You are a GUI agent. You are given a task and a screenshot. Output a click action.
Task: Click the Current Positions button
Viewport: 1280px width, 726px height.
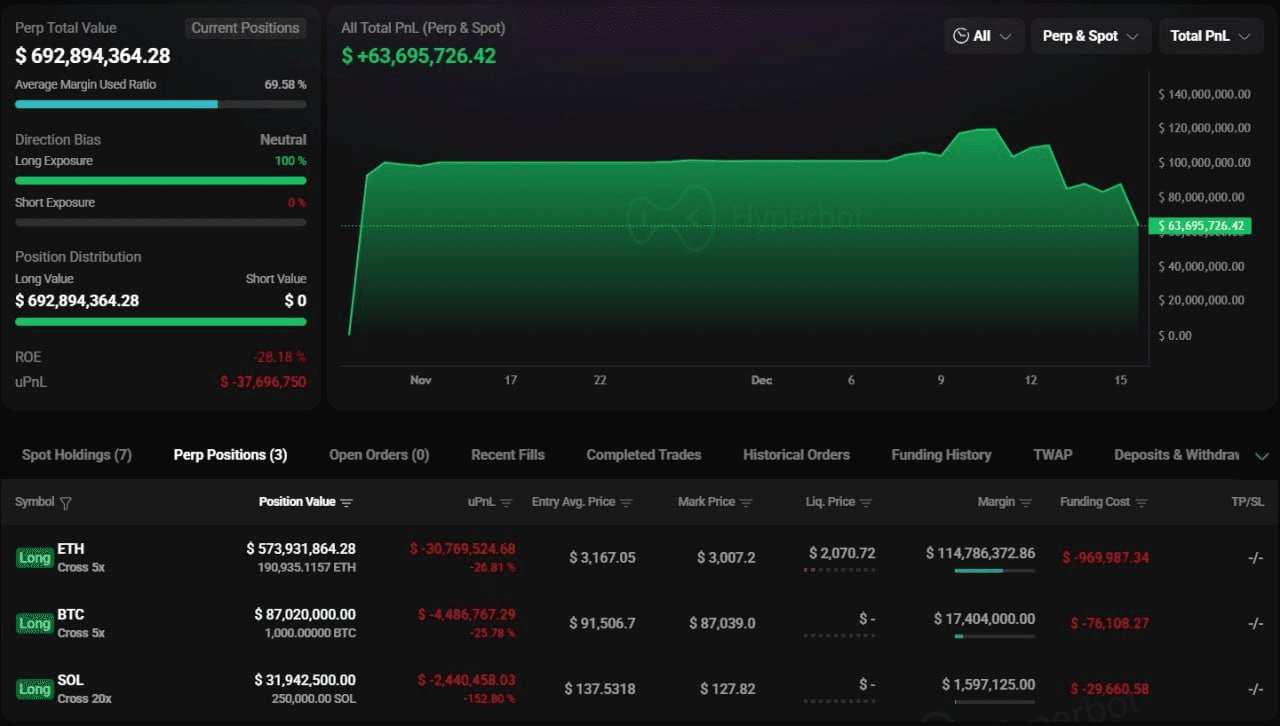click(245, 28)
